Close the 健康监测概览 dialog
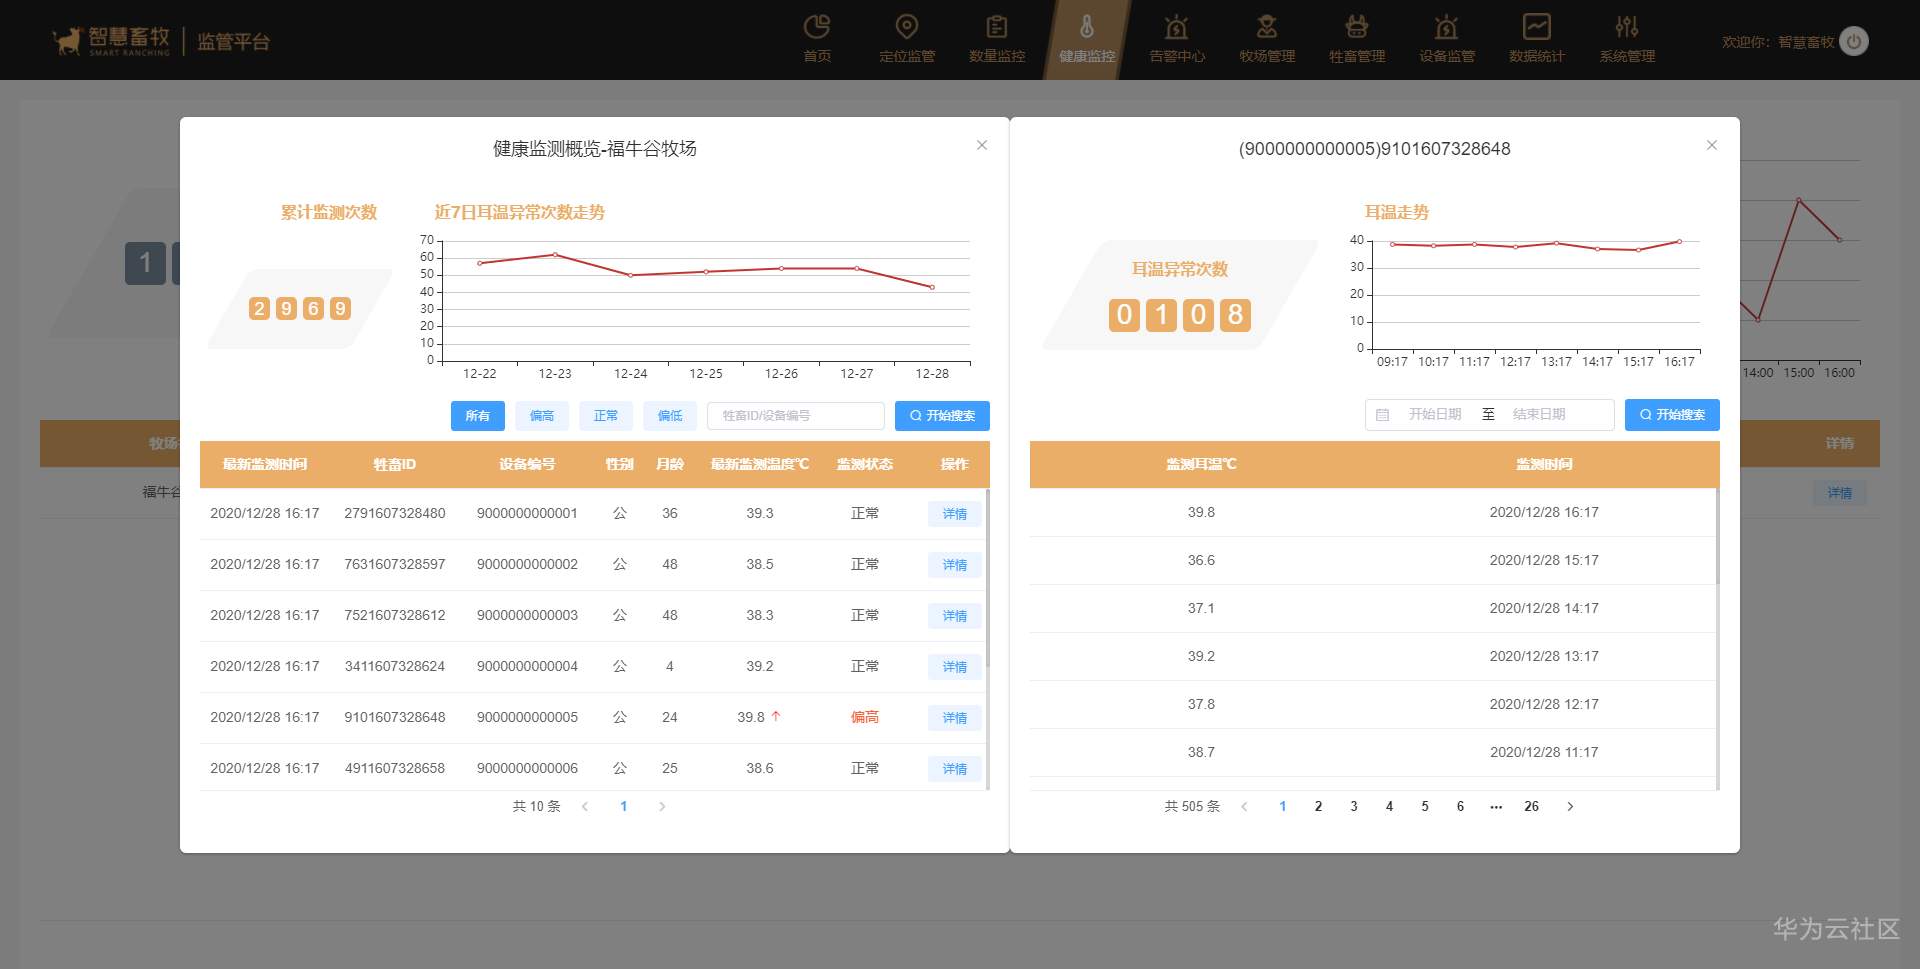1920x969 pixels. point(982,145)
